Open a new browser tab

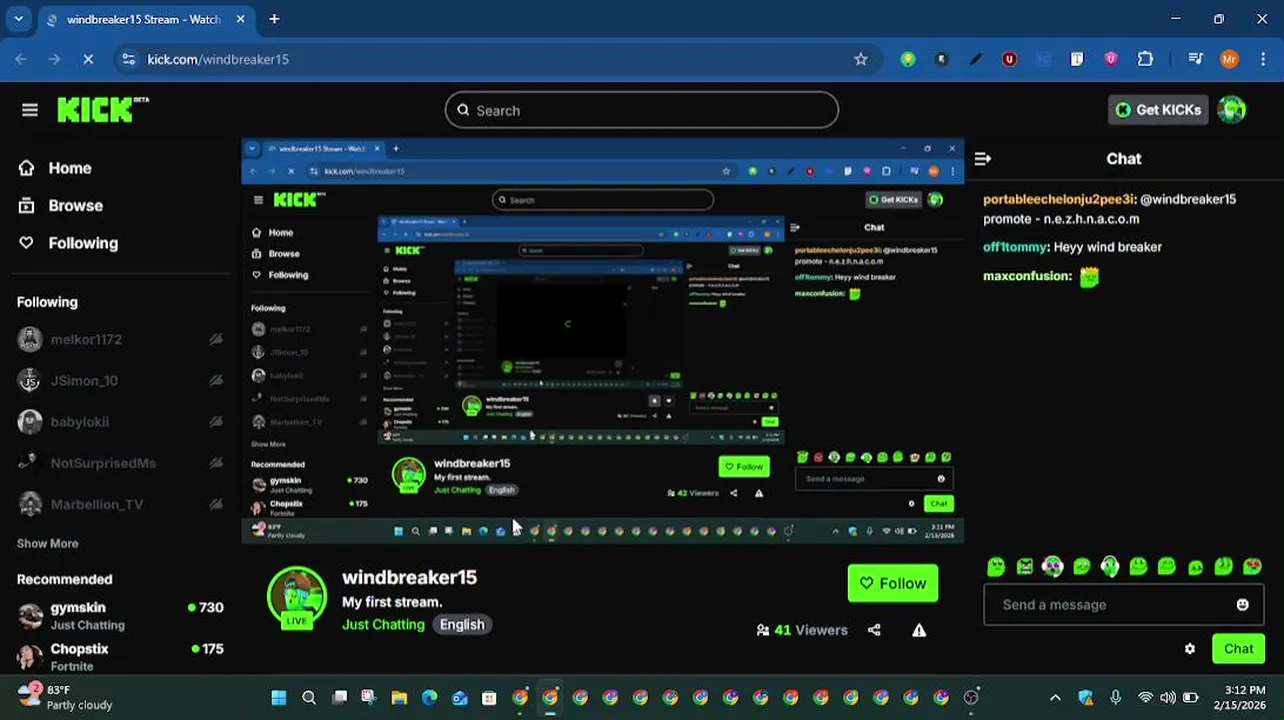click(x=274, y=19)
